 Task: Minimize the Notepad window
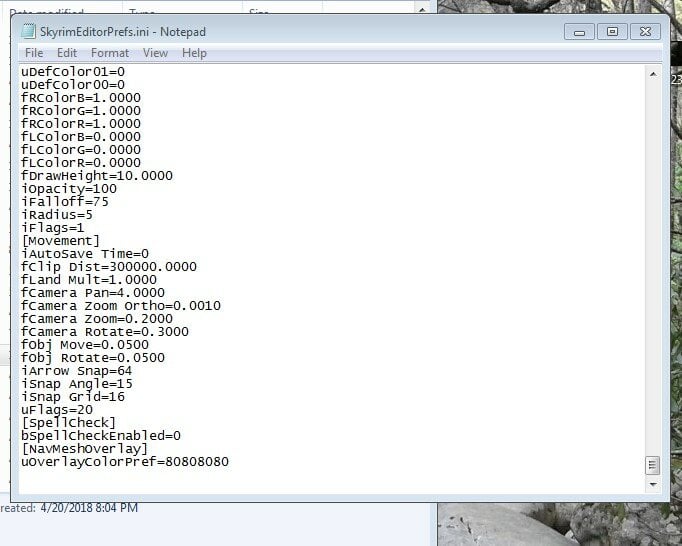point(579,32)
